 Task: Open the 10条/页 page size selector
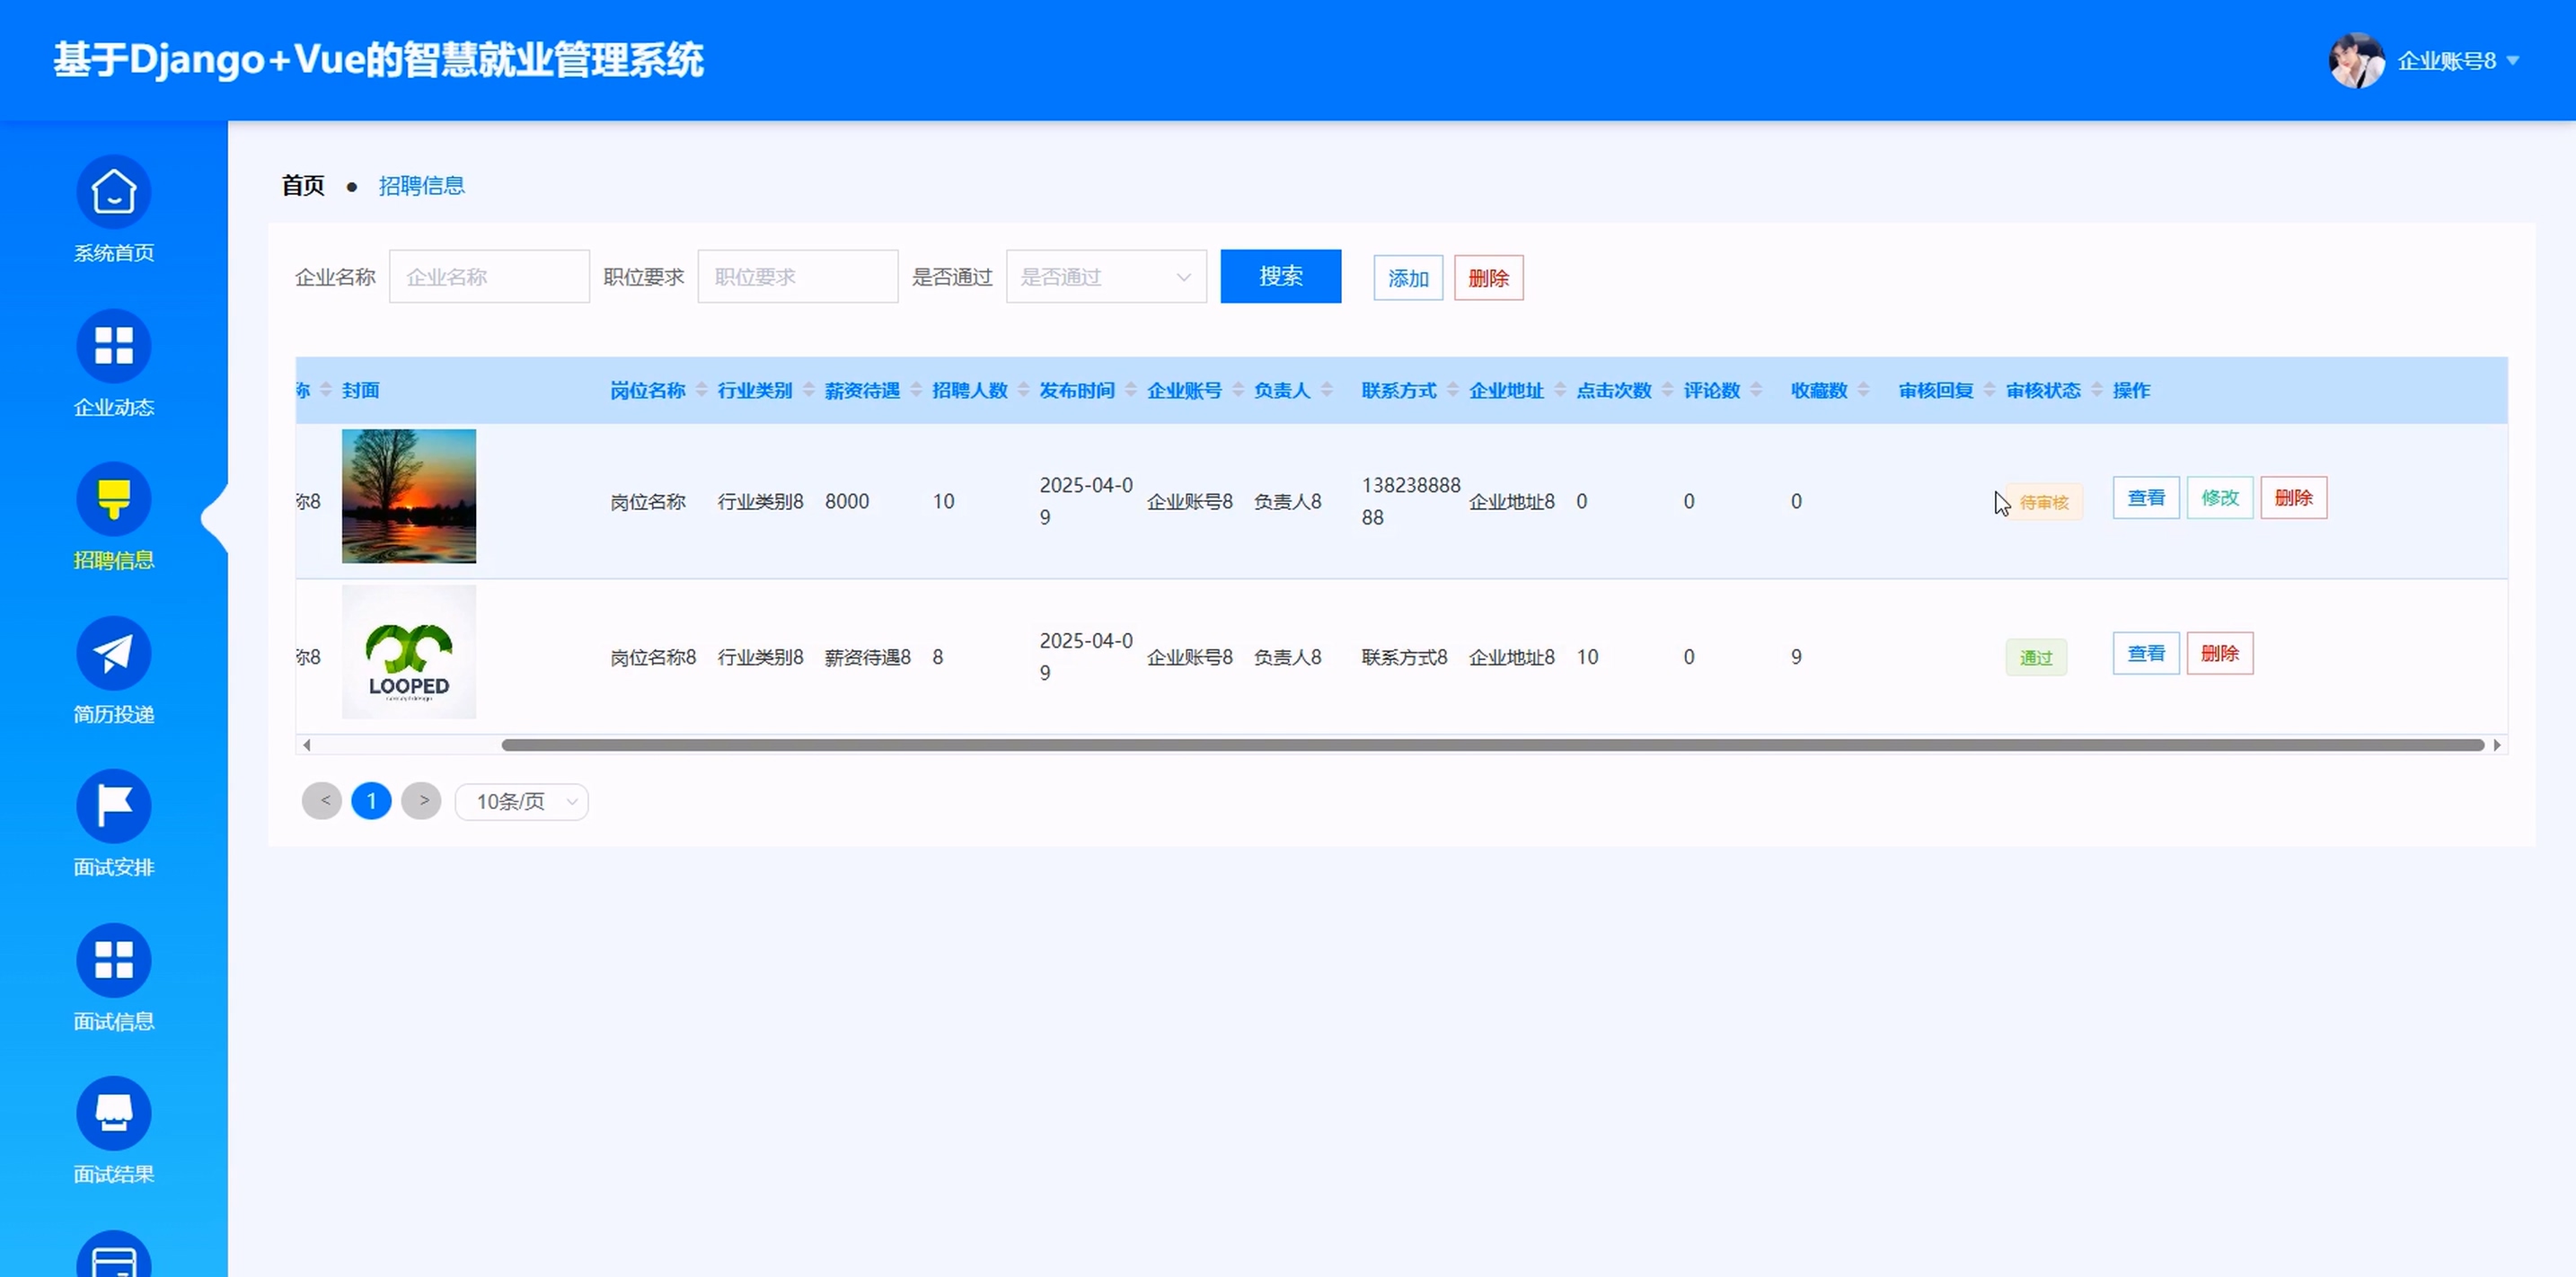(x=521, y=801)
